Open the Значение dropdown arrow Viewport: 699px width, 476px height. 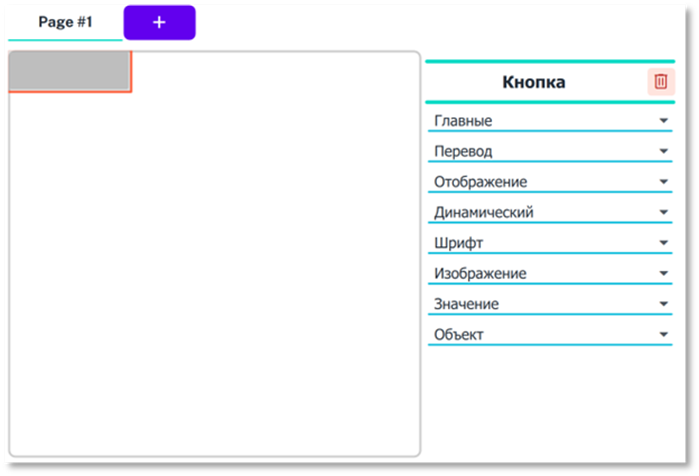(x=663, y=304)
